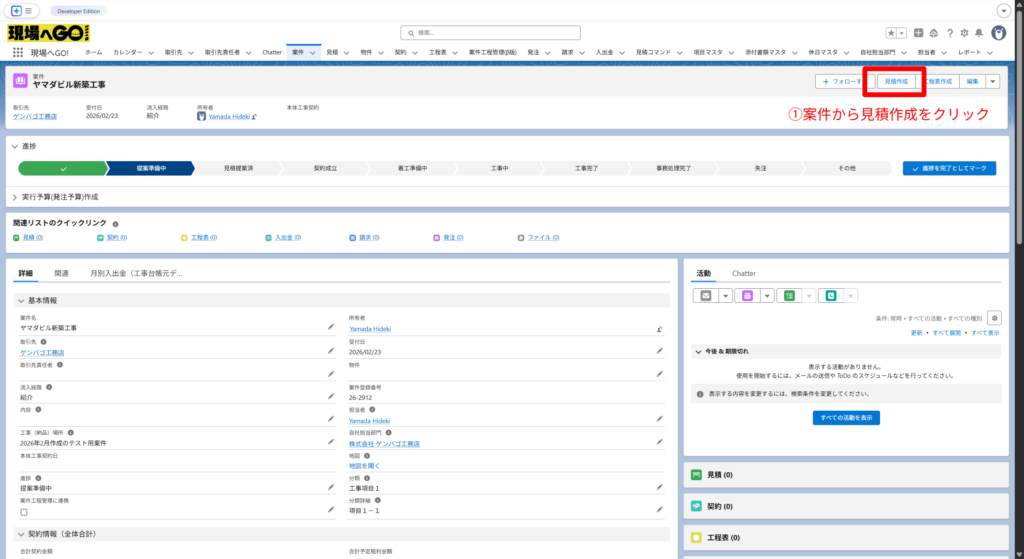Expand the 実行予算(発注予算)作成 section
This screenshot has height=559, width=1024.
point(15,197)
